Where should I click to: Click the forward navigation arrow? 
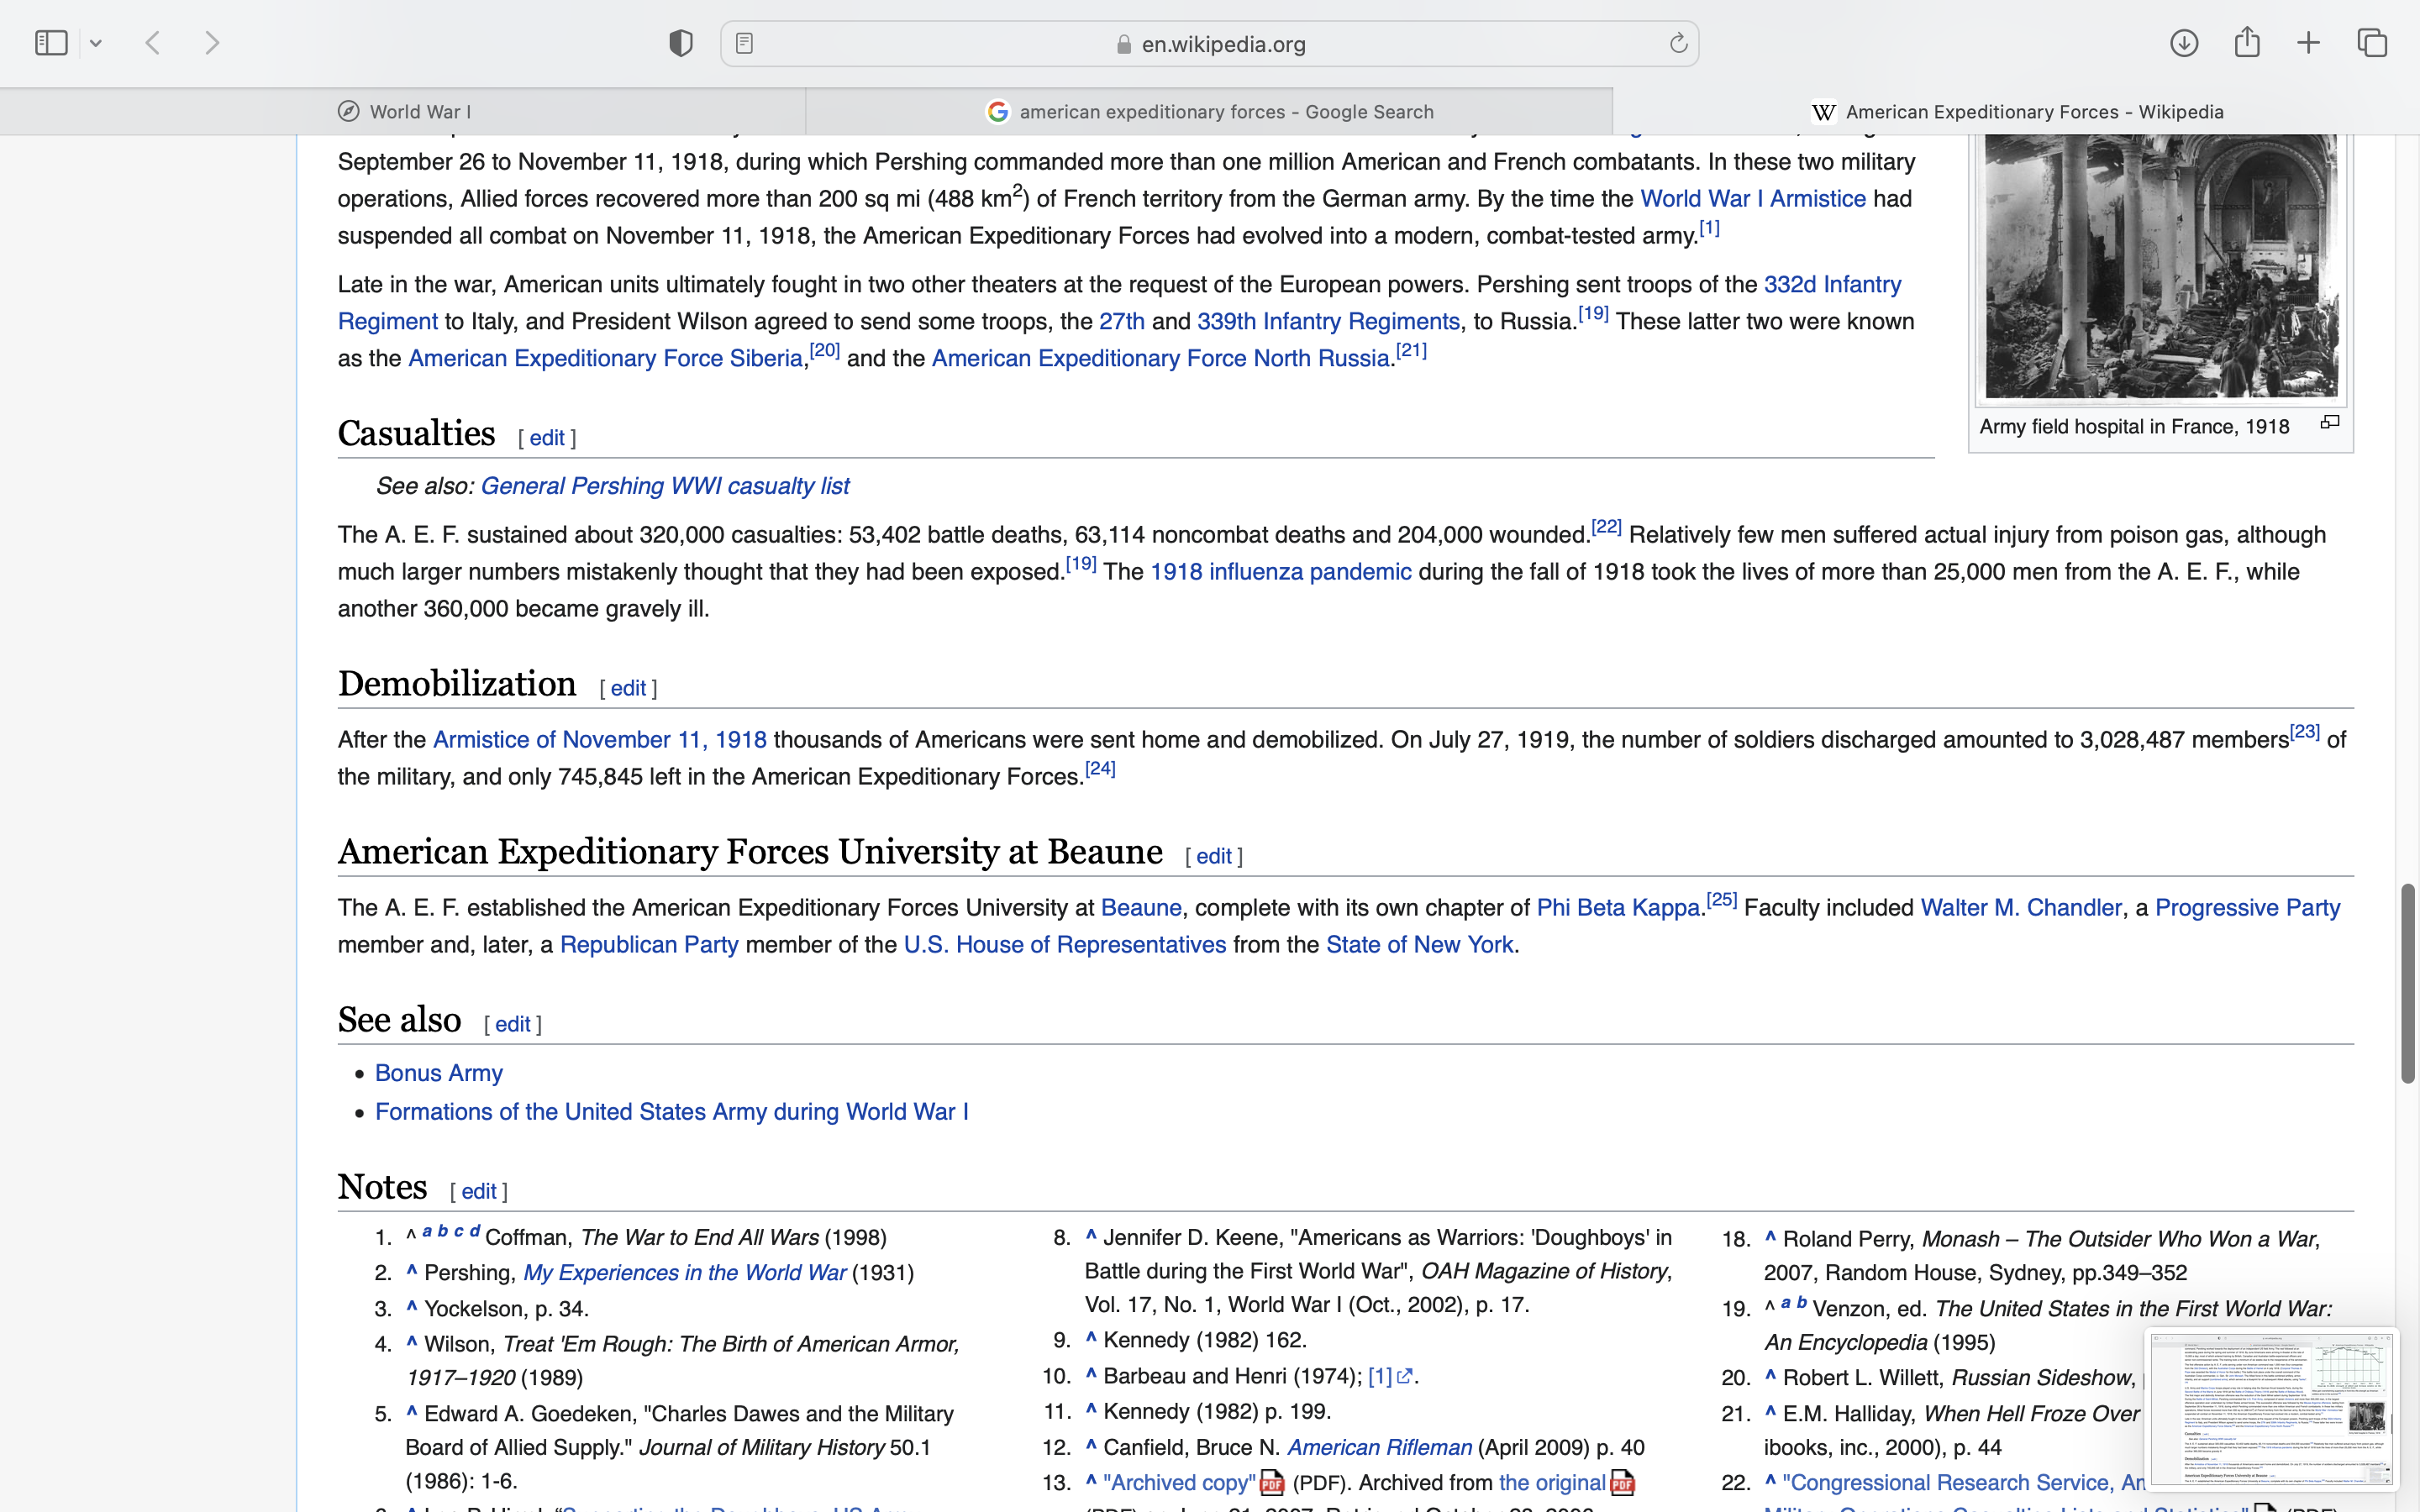click(x=212, y=43)
